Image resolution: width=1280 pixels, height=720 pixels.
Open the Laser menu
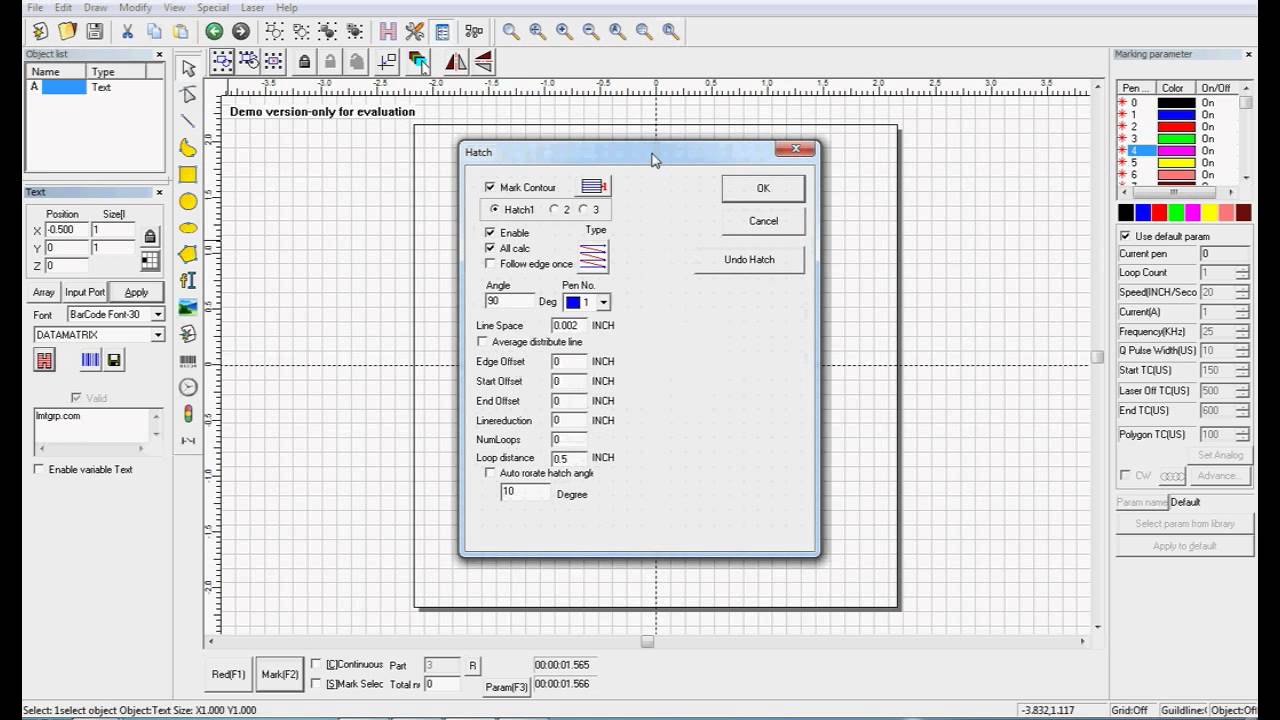pos(252,8)
